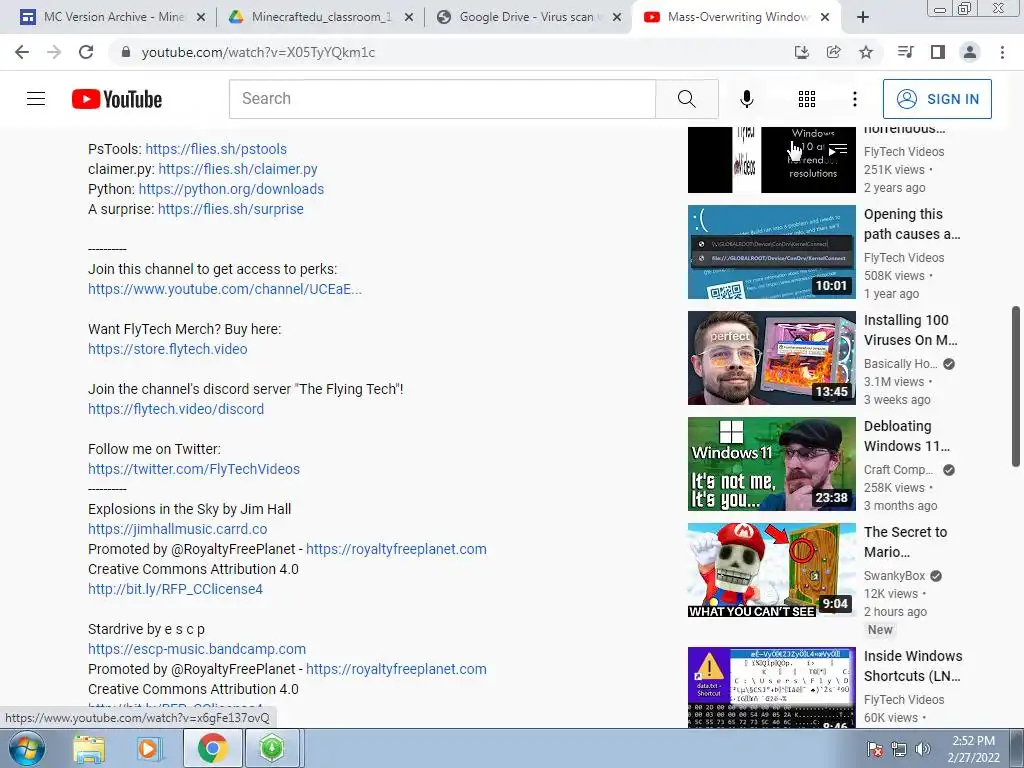Toggle Chrome side panel

938,52
